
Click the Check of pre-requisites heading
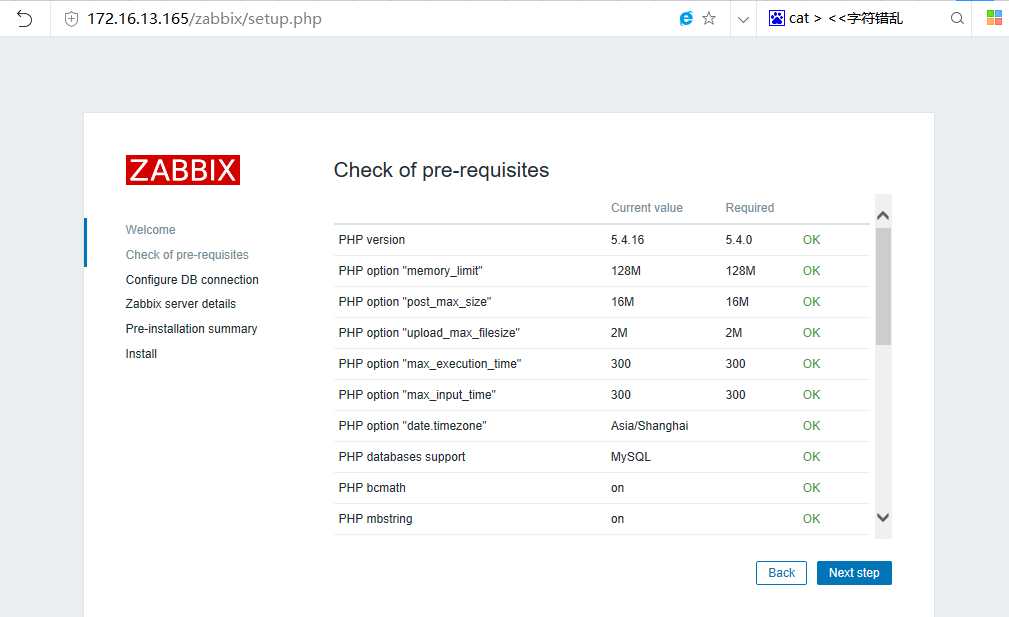[x=441, y=170]
